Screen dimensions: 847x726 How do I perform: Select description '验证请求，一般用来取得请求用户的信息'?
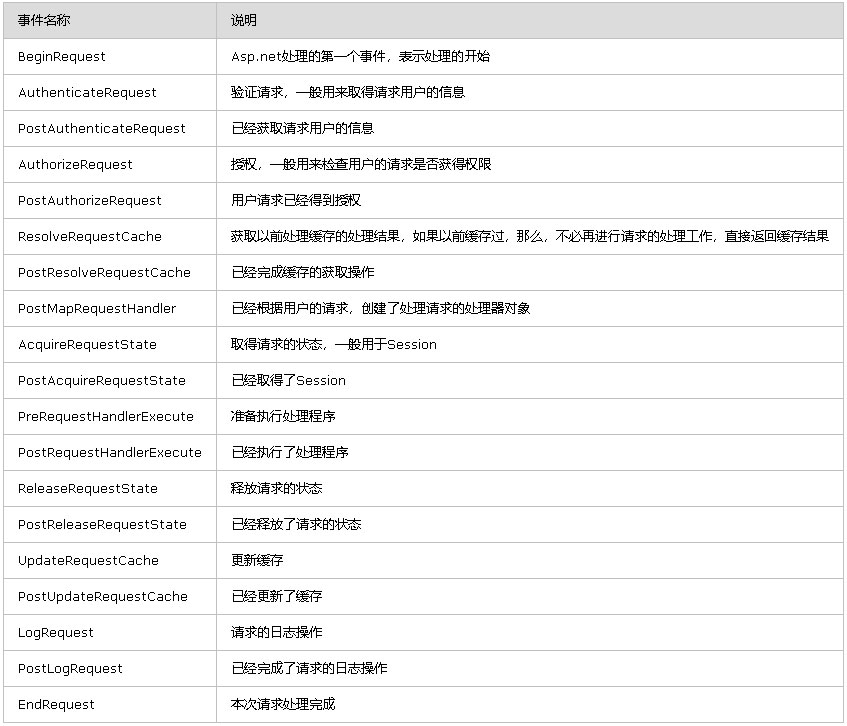click(x=348, y=93)
